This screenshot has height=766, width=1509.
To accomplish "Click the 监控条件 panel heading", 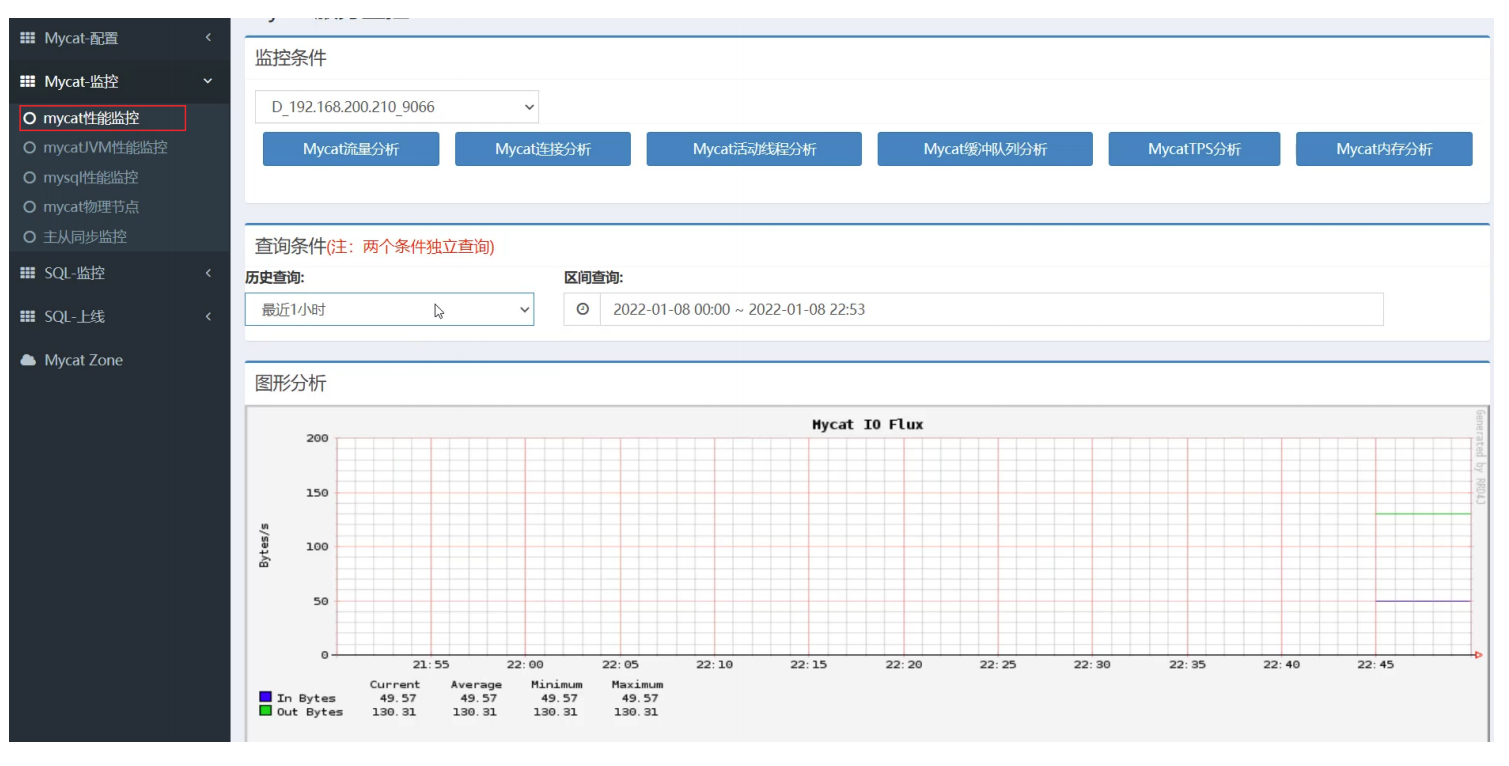I will point(291,59).
